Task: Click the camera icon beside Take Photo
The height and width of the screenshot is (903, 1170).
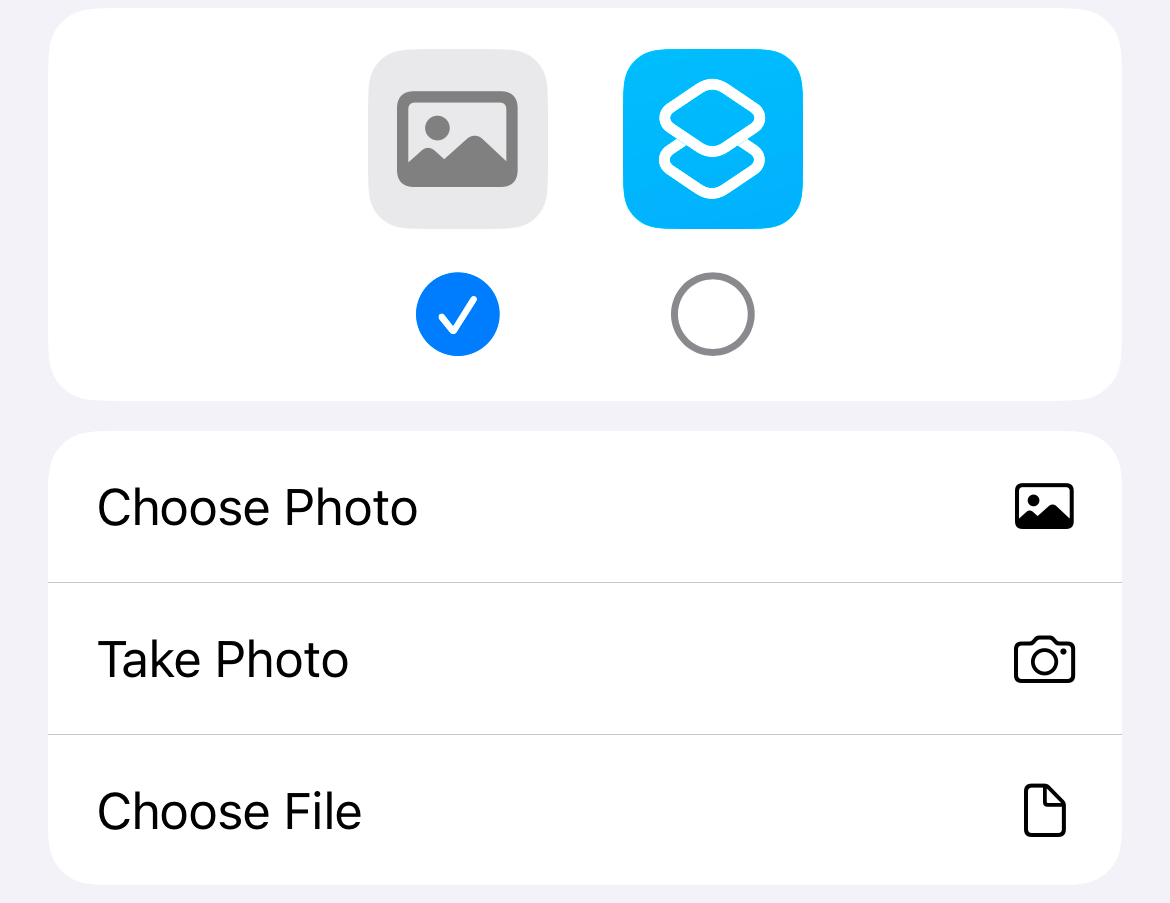Action: (1044, 660)
